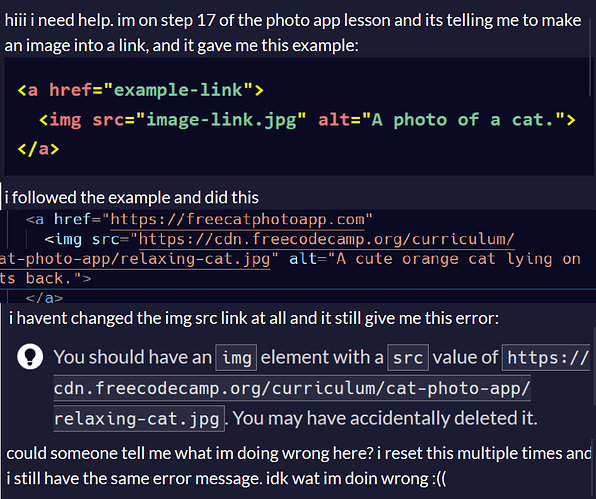Click the "A photo of a cat." alt text
Image resolution: width=596 pixels, height=499 pixels.
(x=463, y=120)
